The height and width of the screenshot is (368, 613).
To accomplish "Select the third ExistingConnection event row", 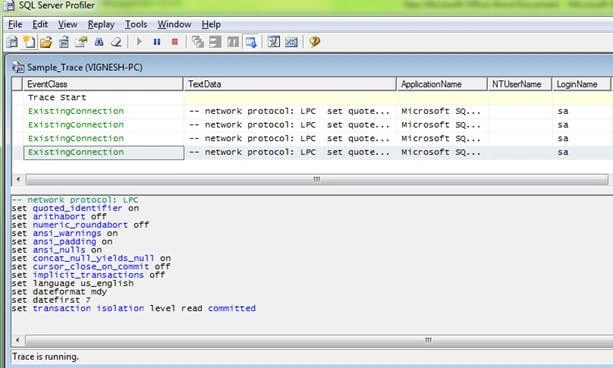I will click(311, 138).
